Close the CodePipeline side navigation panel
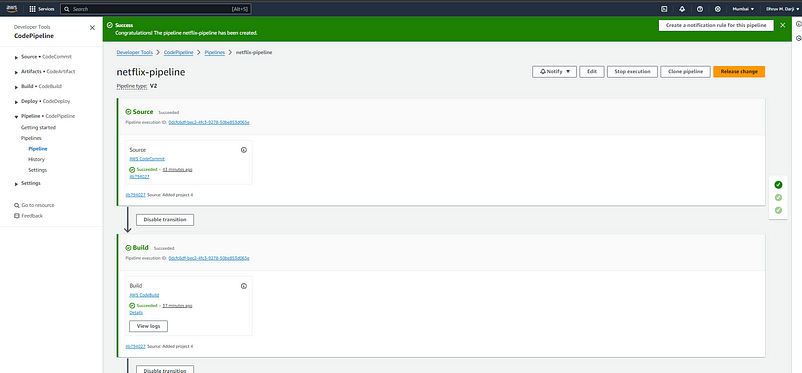This screenshot has width=802, height=373. click(92, 28)
